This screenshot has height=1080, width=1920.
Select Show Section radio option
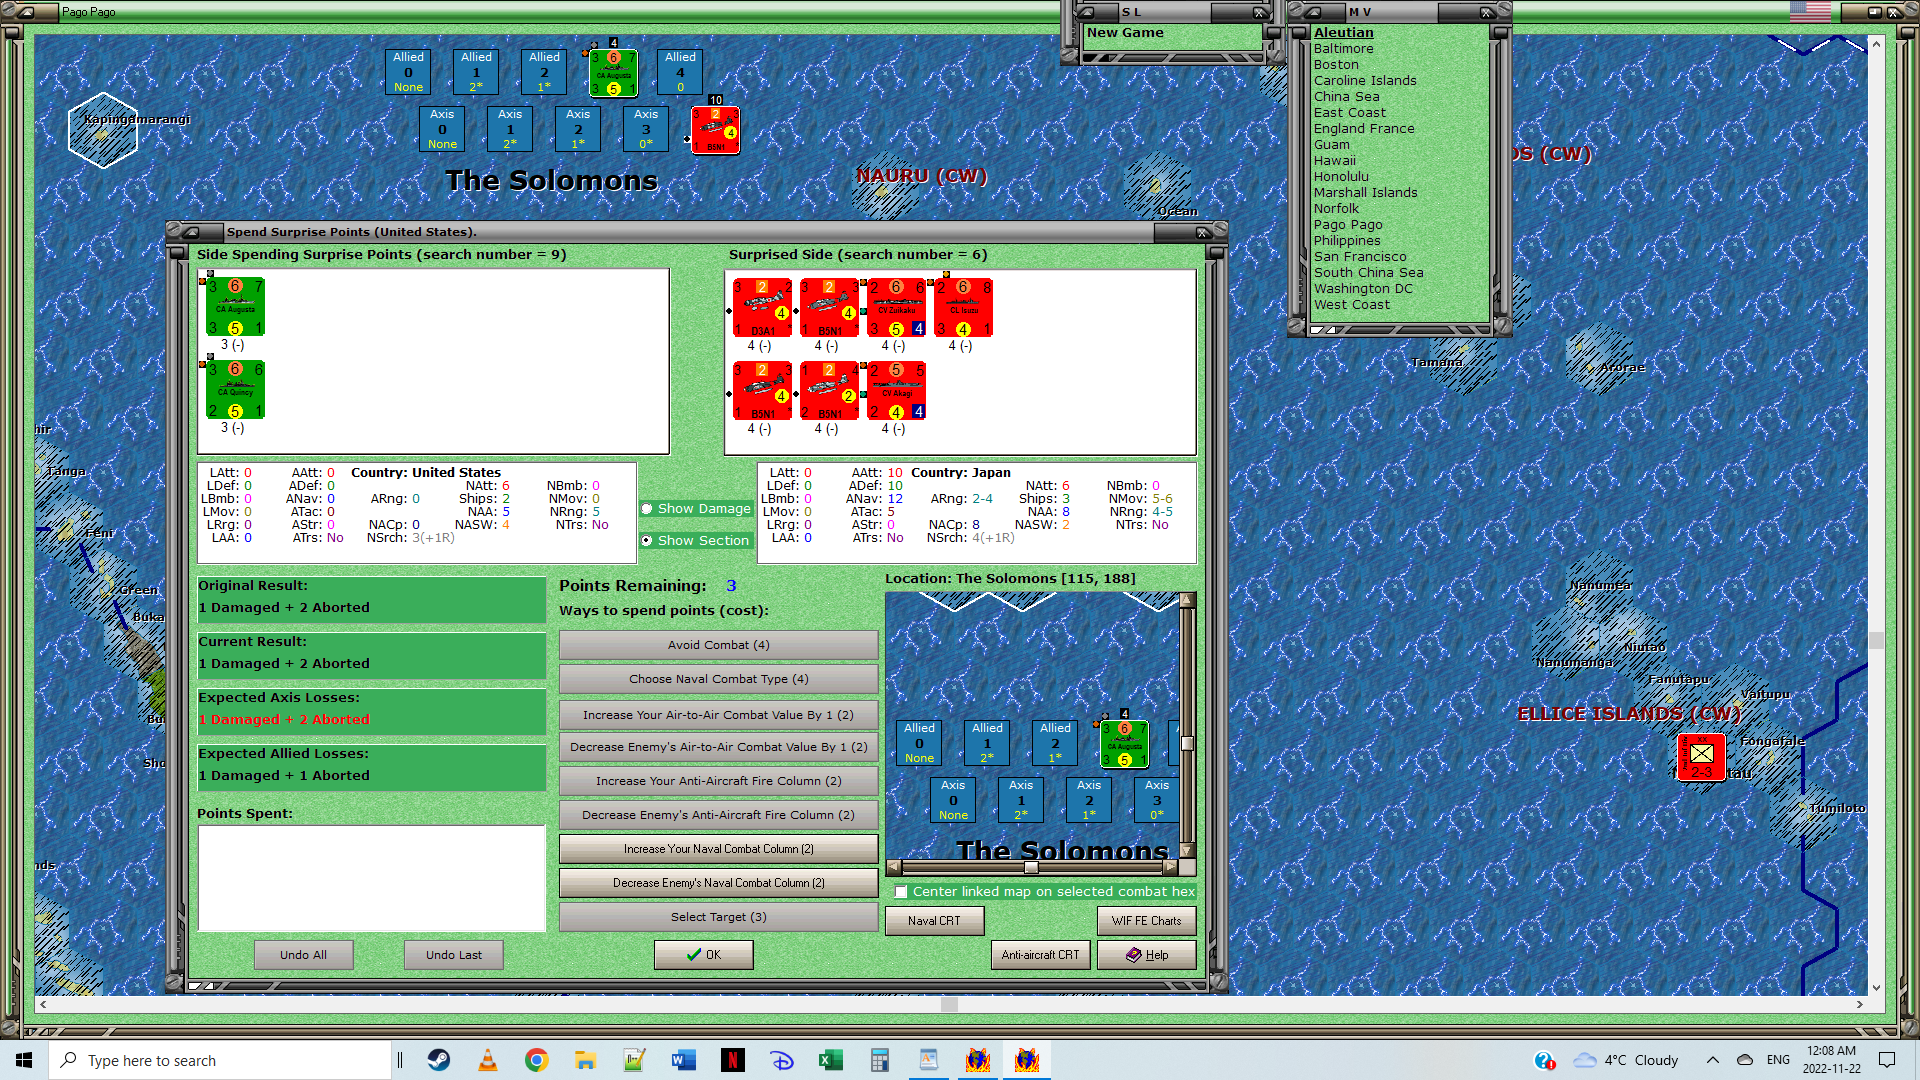click(x=647, y=541)
